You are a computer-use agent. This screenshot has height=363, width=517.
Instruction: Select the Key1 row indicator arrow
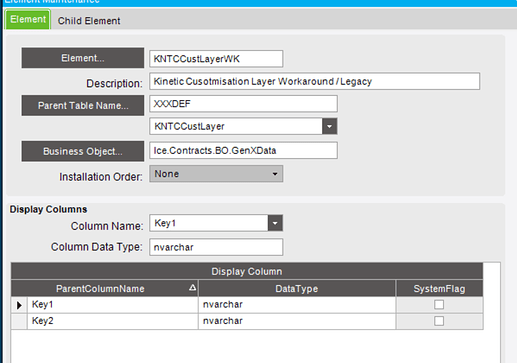click(19, 305)
